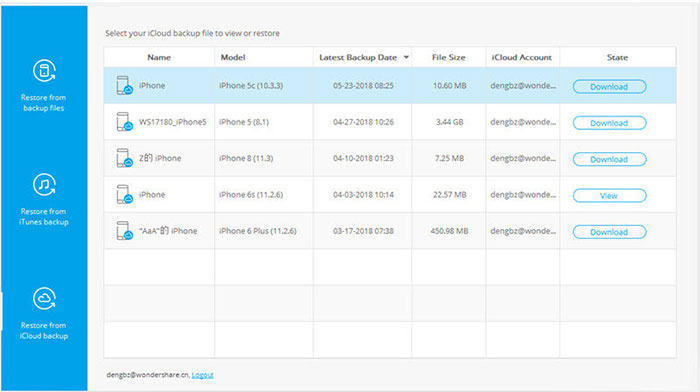Select device icon for "AaA"的 iPhone backup

[x=124, y=231]
